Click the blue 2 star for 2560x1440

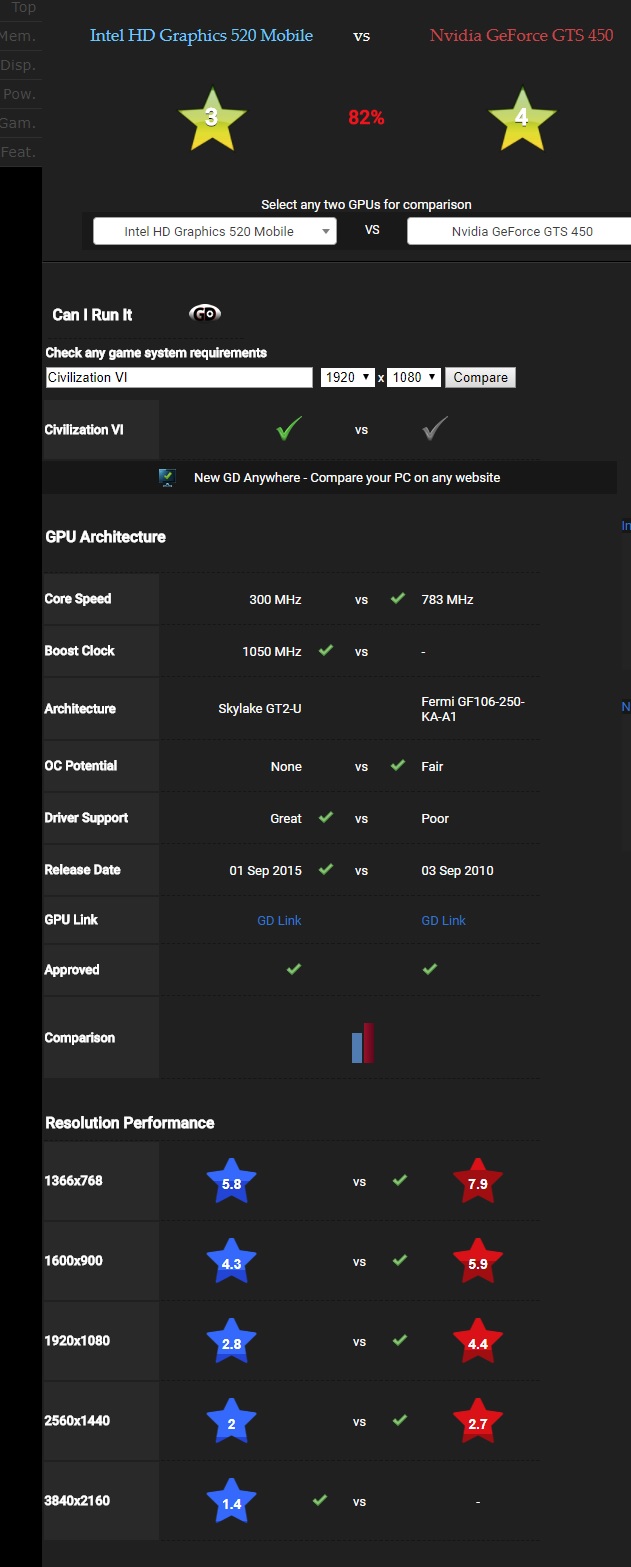[231, 1422]
